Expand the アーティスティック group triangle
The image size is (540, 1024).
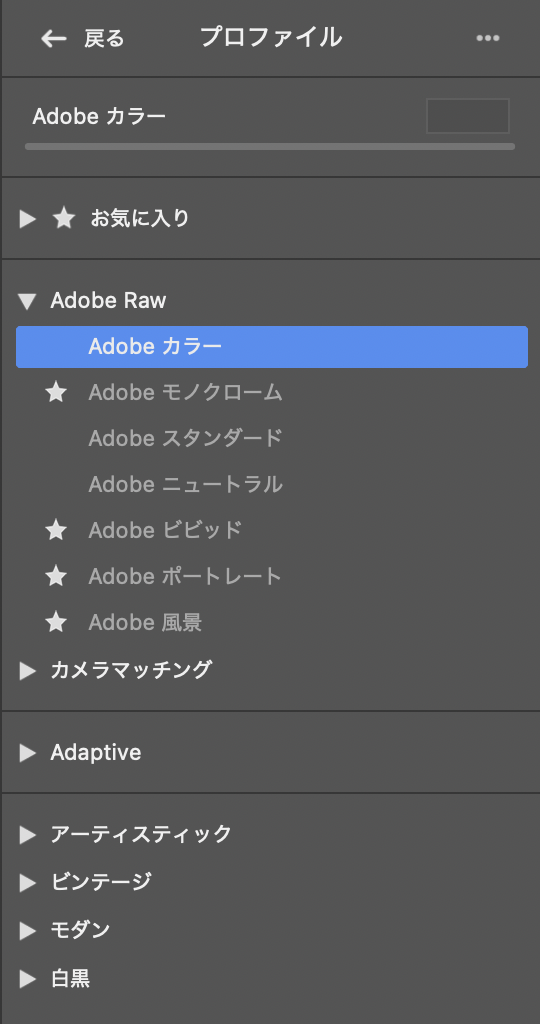[27, 835]
